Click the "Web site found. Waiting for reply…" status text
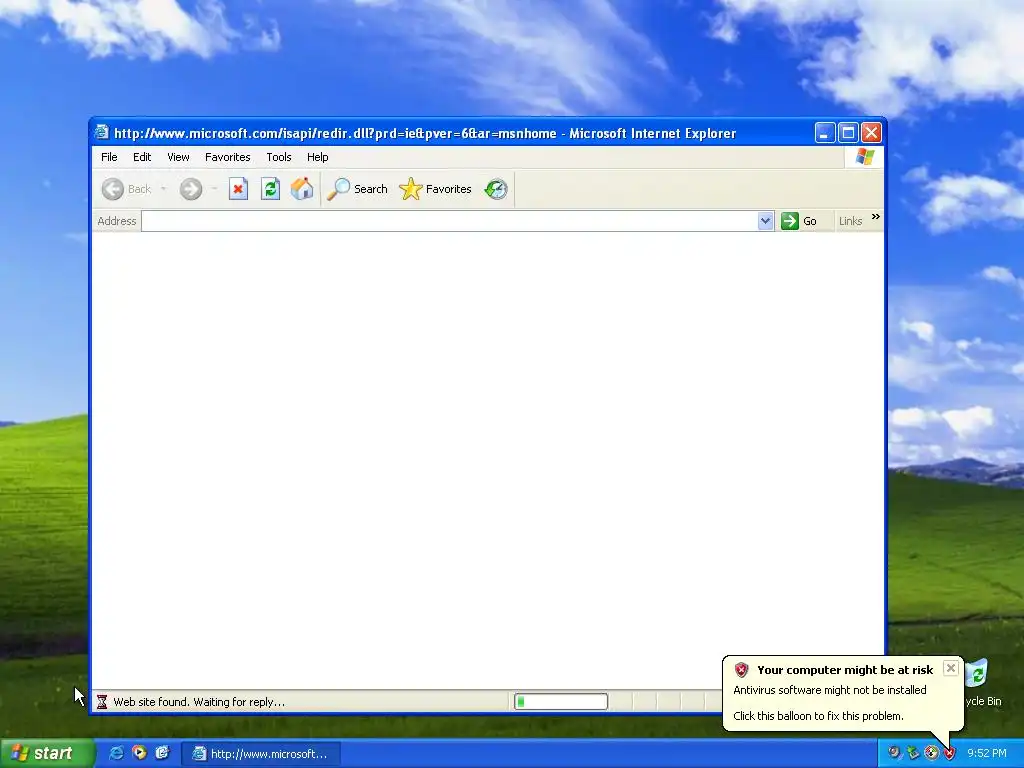Viewport: 1024px width, 768px height. tap(199, 702)
